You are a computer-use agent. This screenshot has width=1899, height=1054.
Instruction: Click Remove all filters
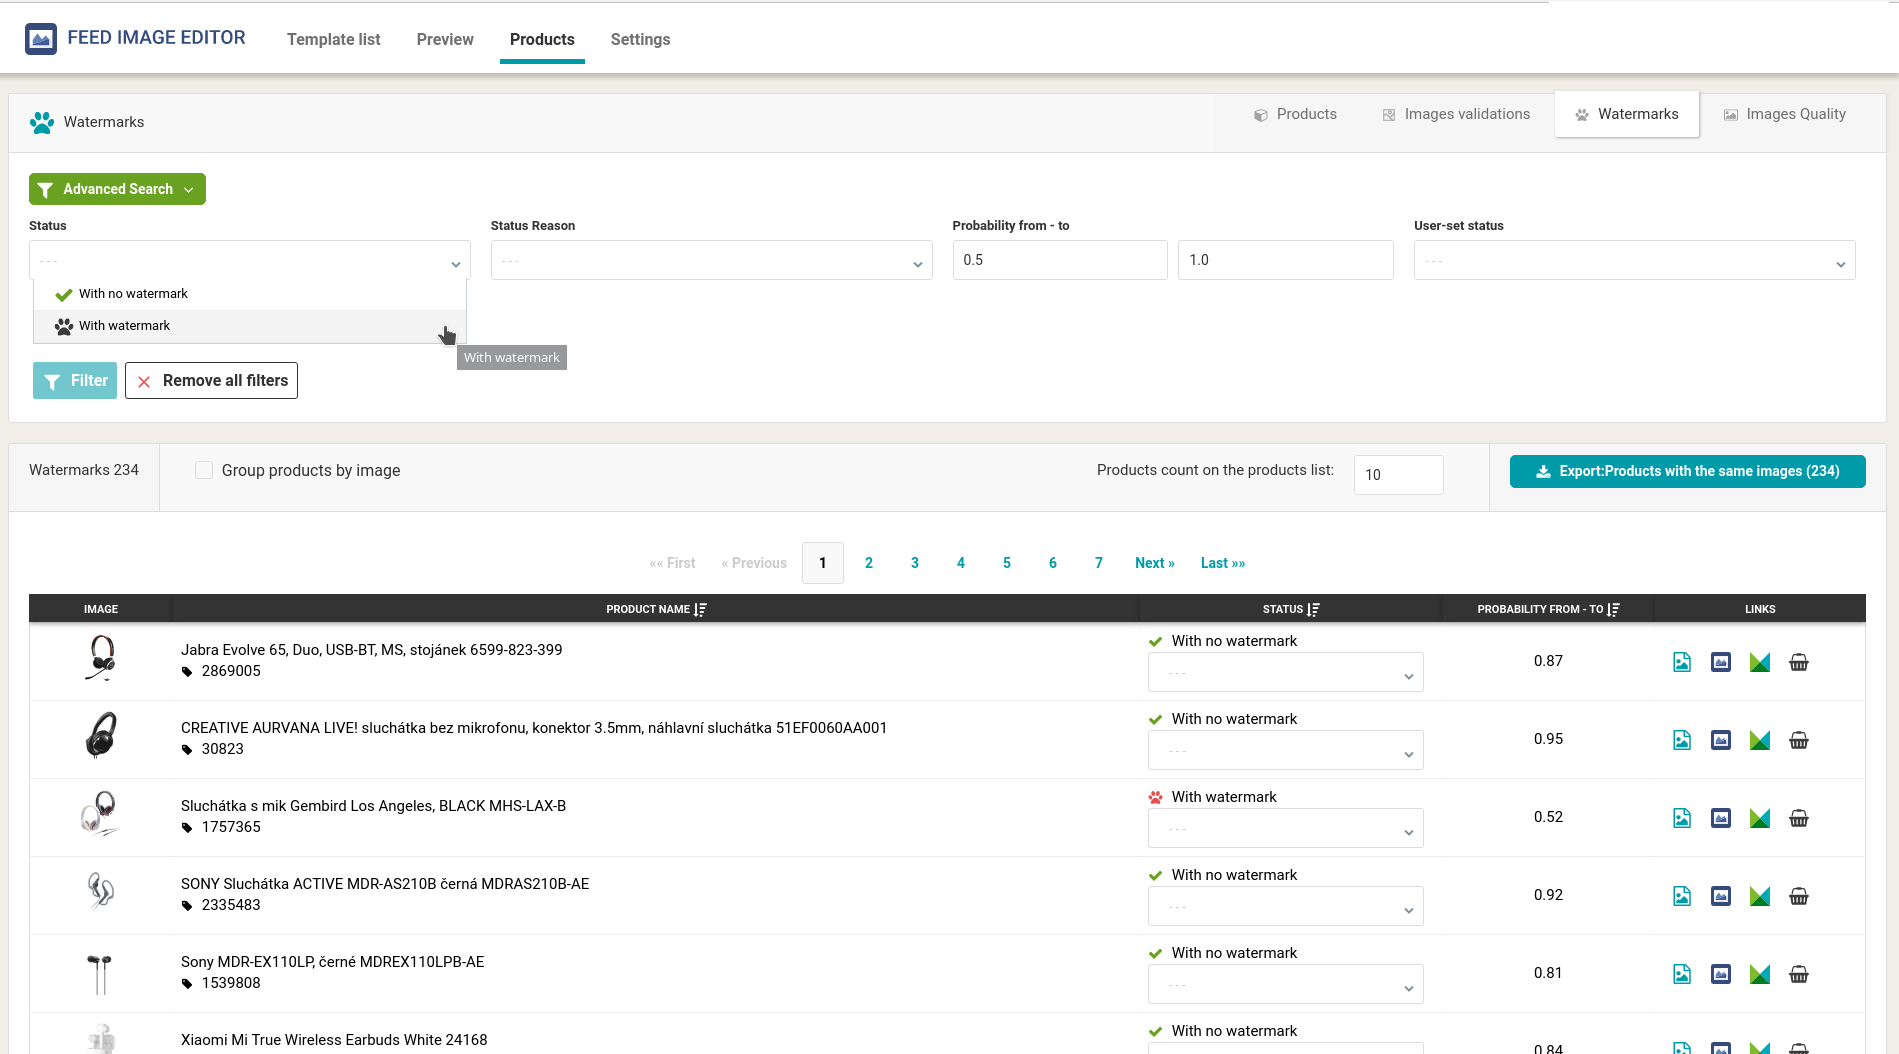211,380
